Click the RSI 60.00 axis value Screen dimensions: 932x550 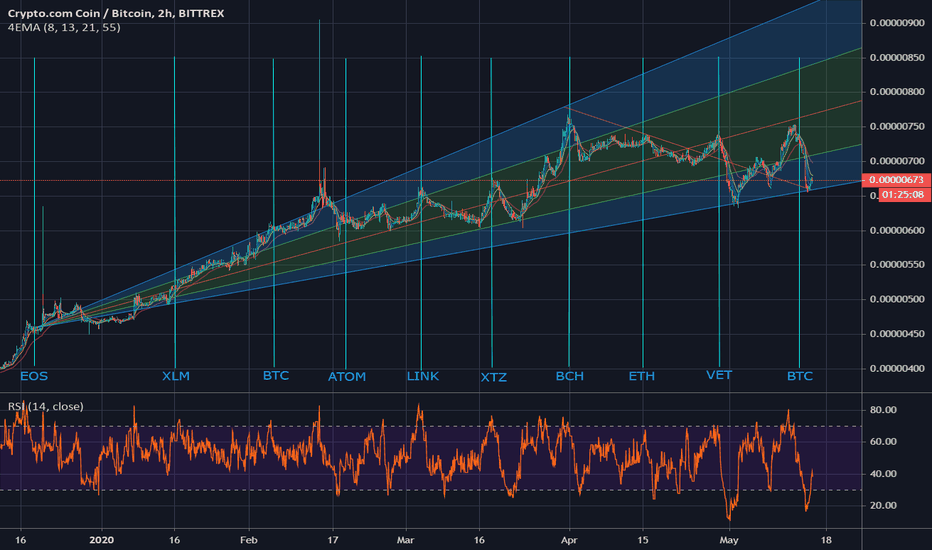[883, 442]
